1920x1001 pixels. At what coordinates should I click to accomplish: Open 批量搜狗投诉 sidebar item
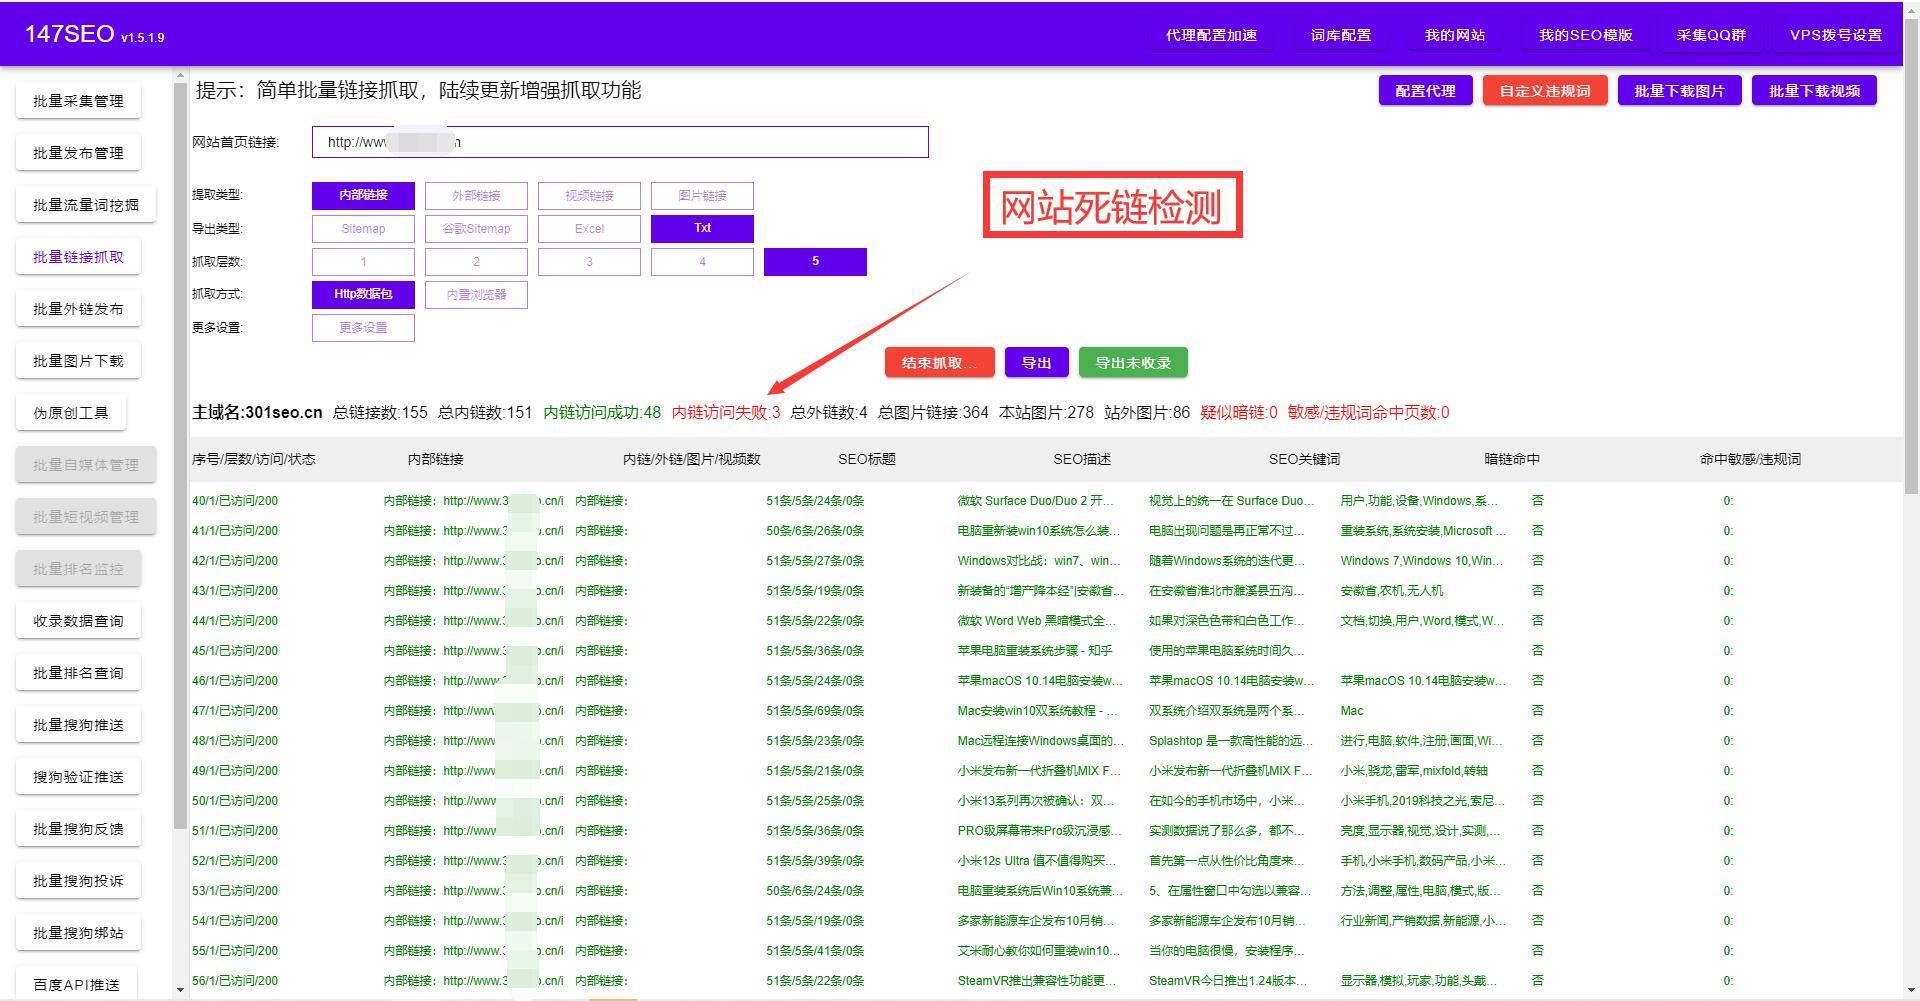coord(78,881)
